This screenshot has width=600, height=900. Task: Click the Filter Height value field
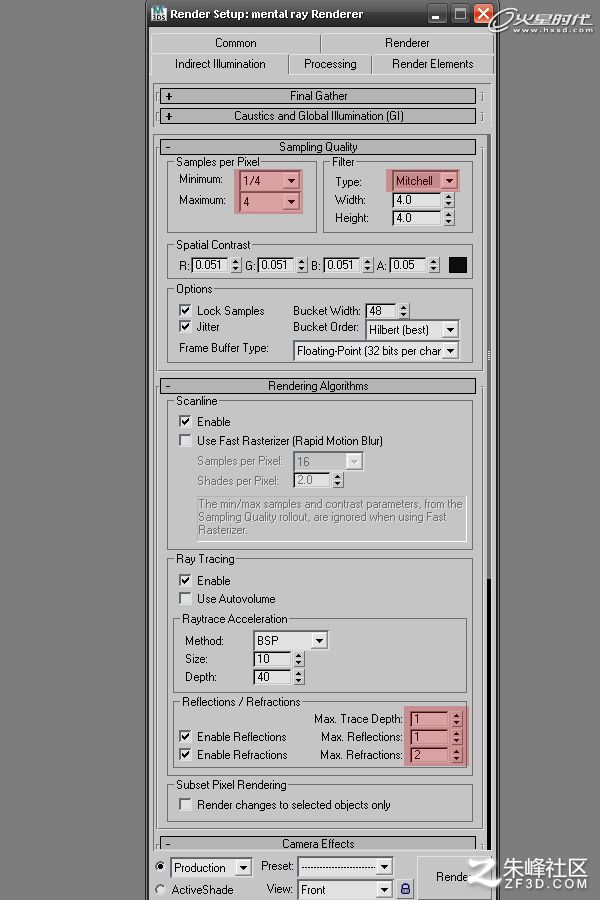[x=417, y=218]
